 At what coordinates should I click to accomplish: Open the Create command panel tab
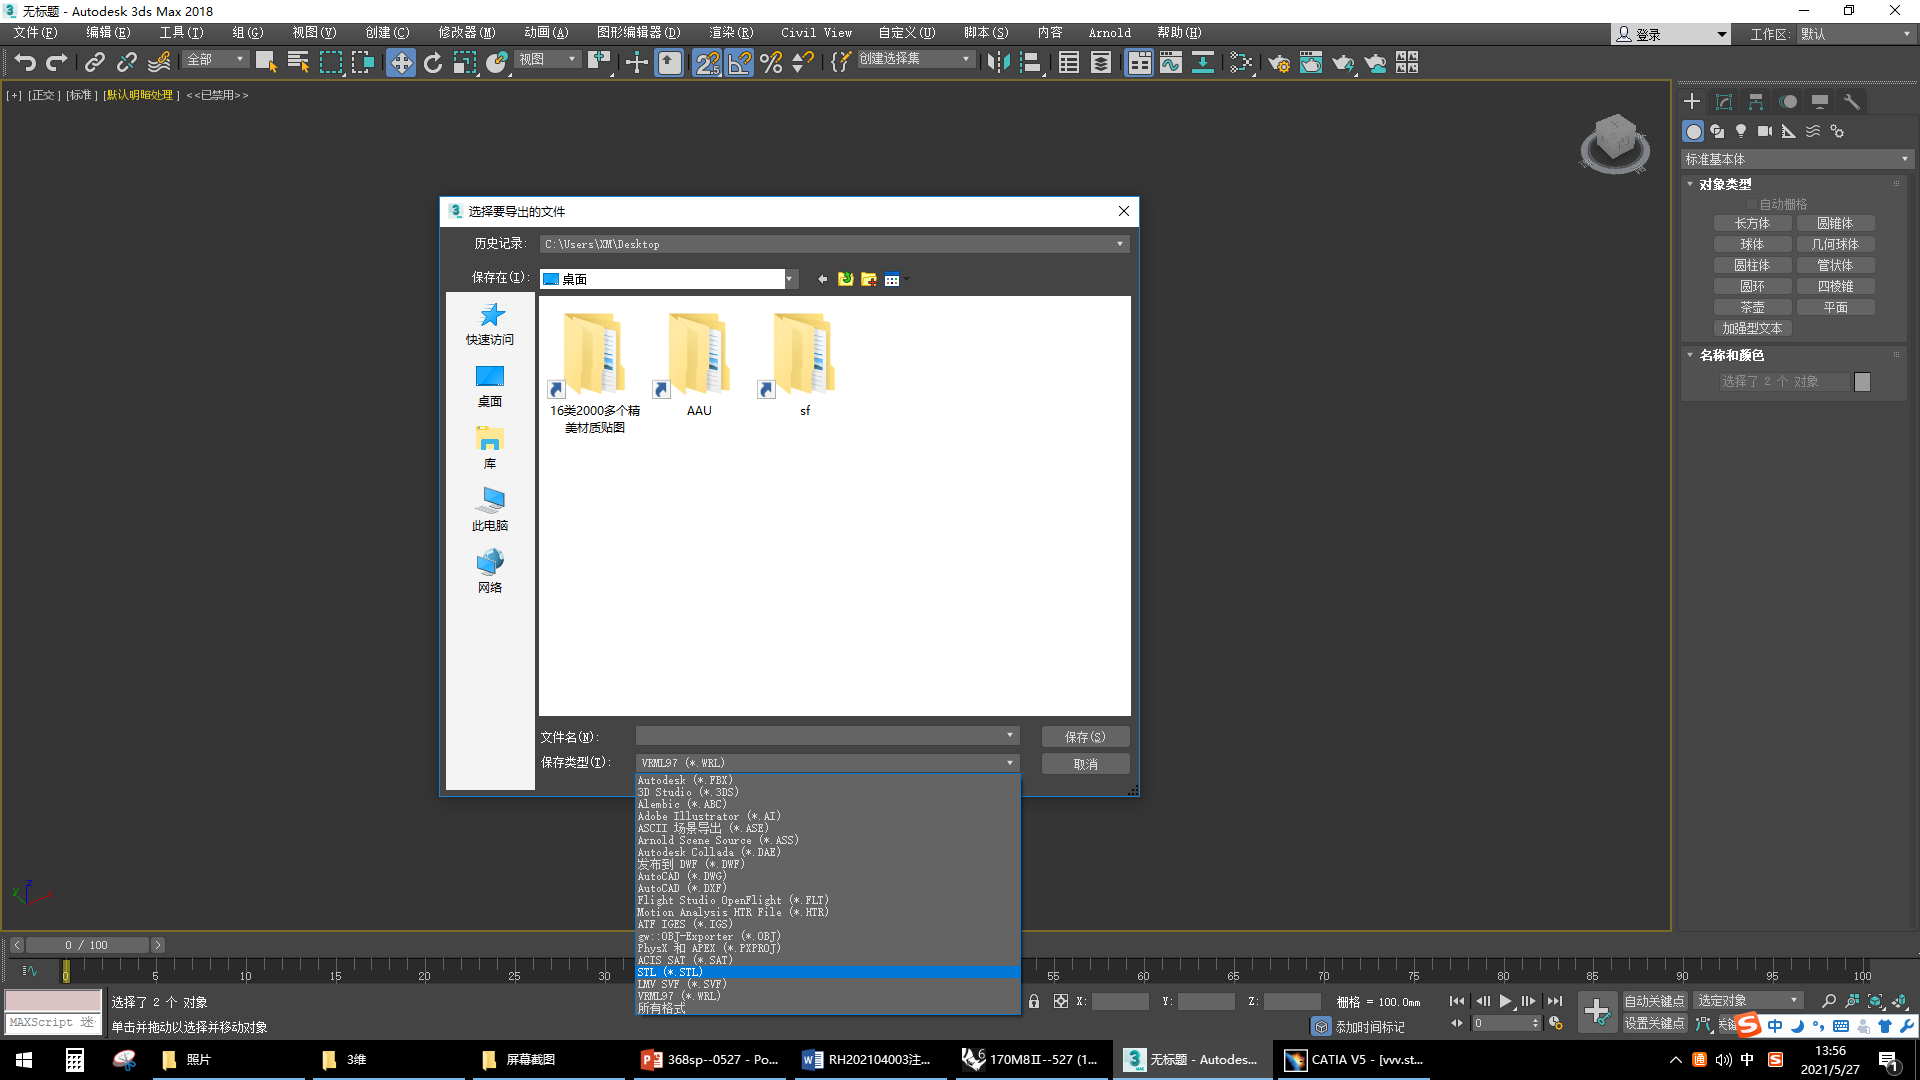[x=1692, y=102]
